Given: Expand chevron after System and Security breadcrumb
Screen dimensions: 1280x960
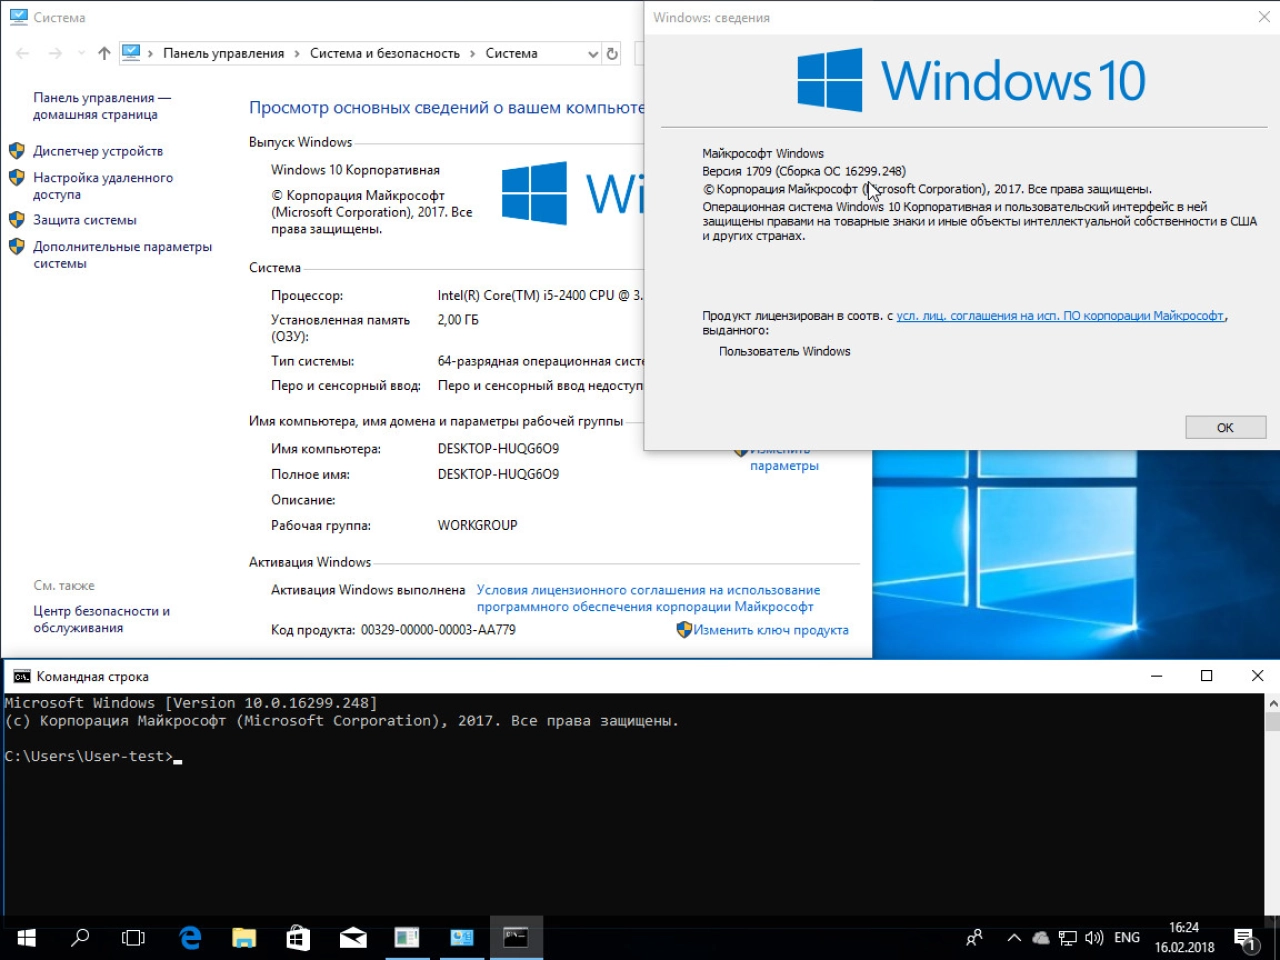Looking at the screenshot, I should (x=473, y=53).
